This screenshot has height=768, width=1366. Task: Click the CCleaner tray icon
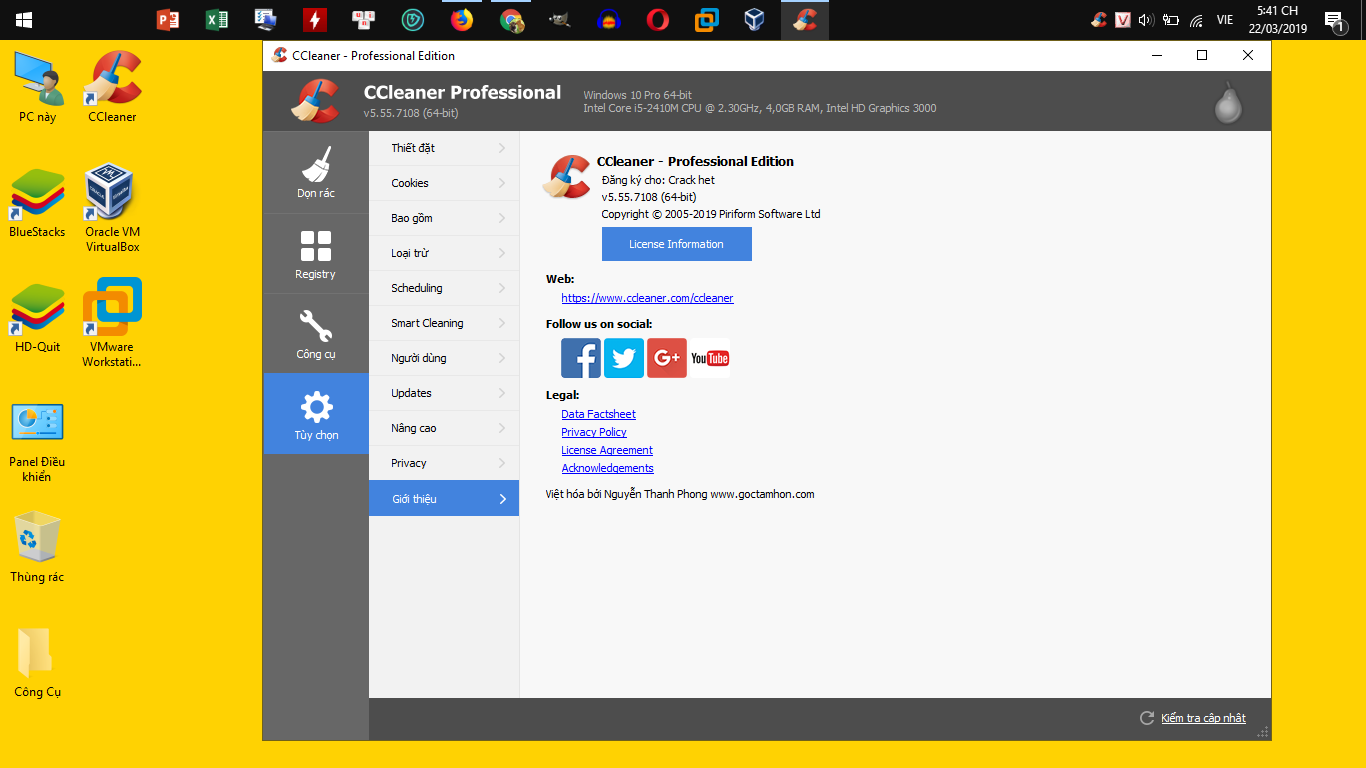click(x=1099, y=20)
